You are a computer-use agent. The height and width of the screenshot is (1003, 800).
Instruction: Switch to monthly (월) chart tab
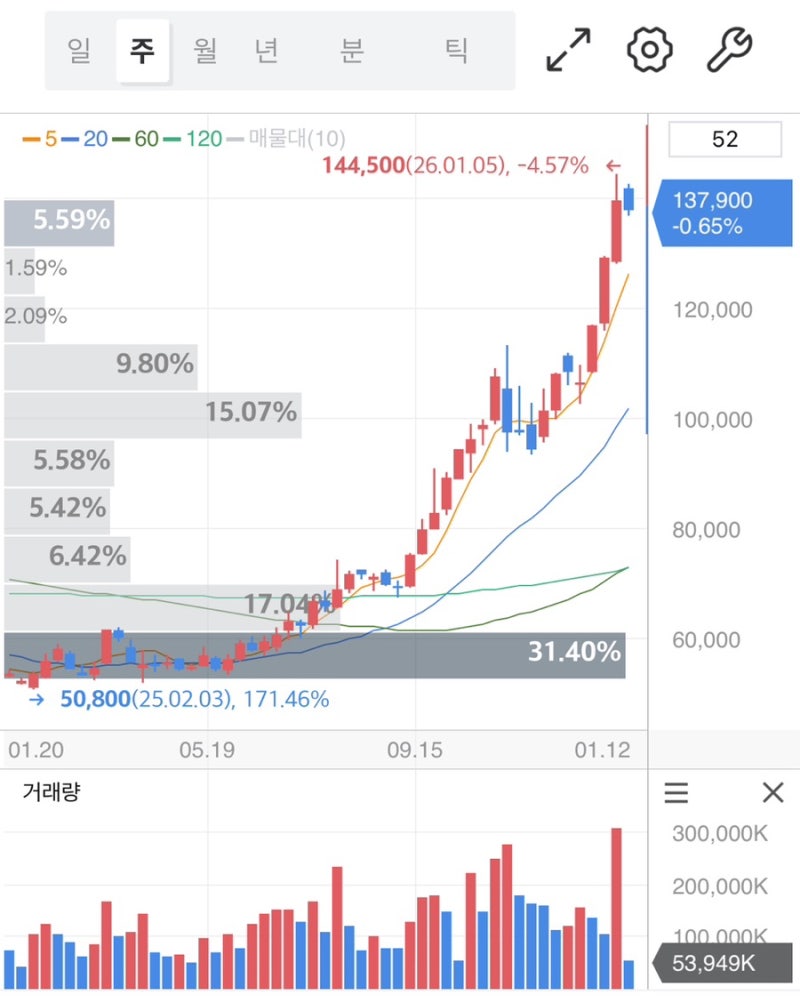[205, 50]
